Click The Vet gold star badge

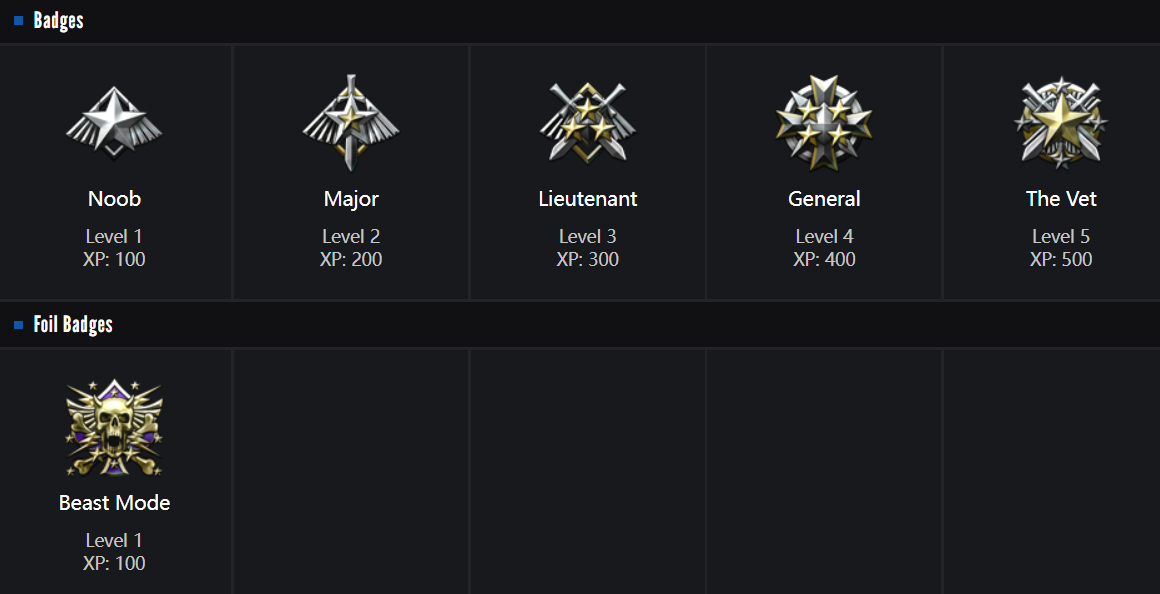pyautogui.click(x=1061, y=124)
